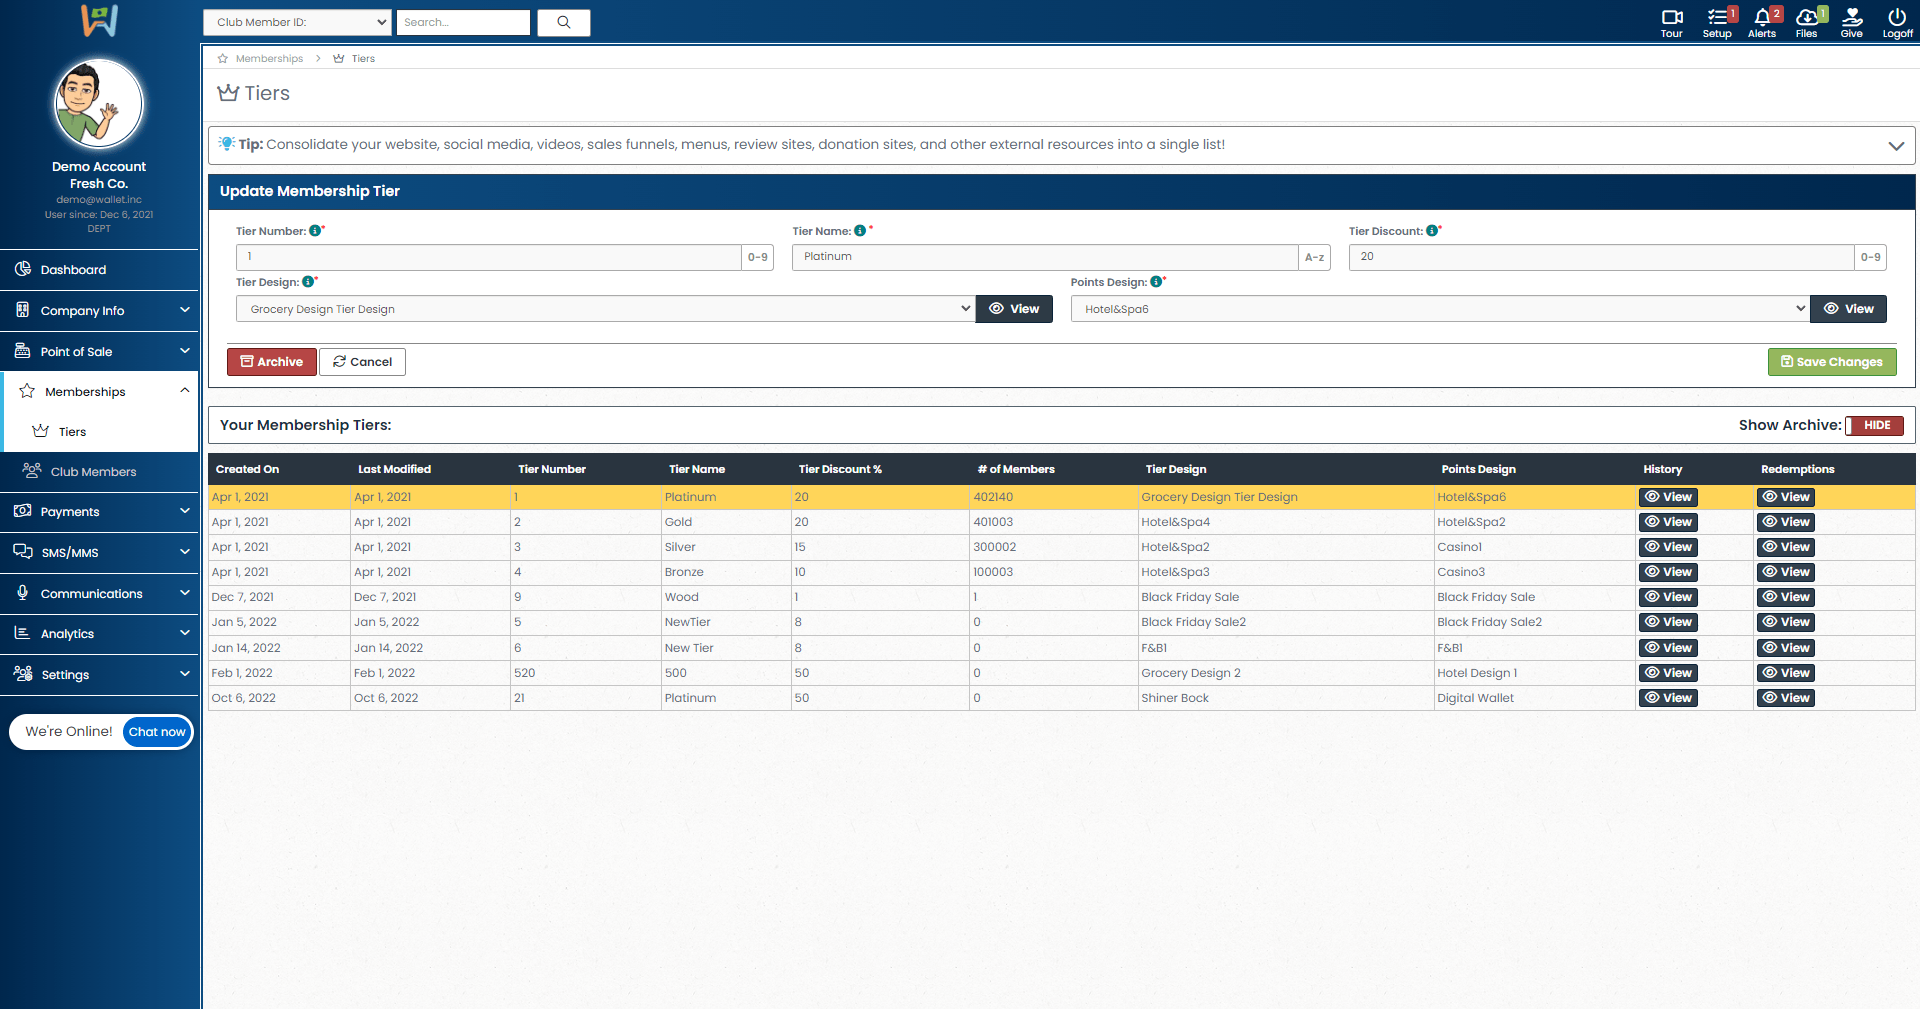Open the Setup checklist icon
Screen dimensions: 1920x1009
pos(1717,18)
